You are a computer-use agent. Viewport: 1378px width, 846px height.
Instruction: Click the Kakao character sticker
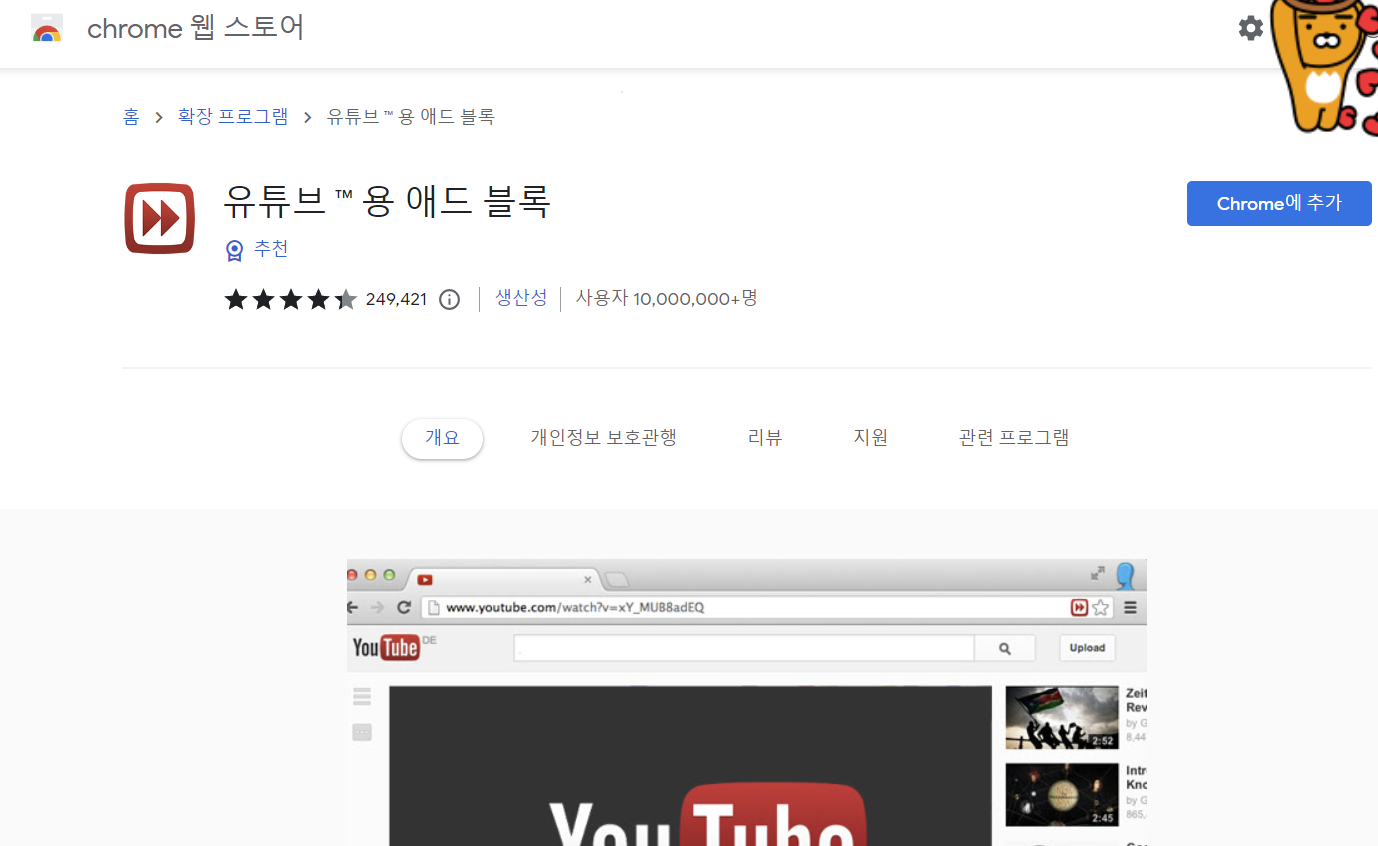(1324, 66)
